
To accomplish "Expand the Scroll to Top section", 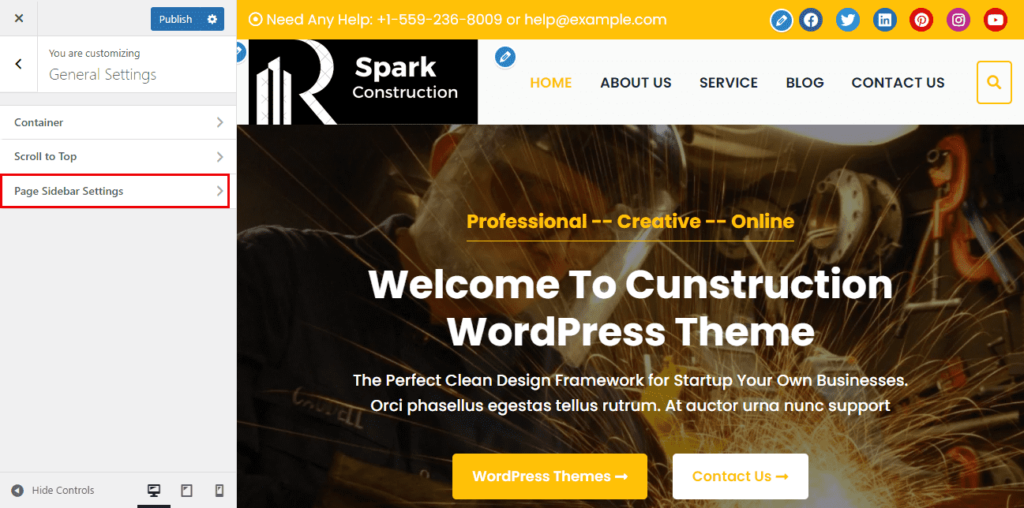I will tap(118, 157).
